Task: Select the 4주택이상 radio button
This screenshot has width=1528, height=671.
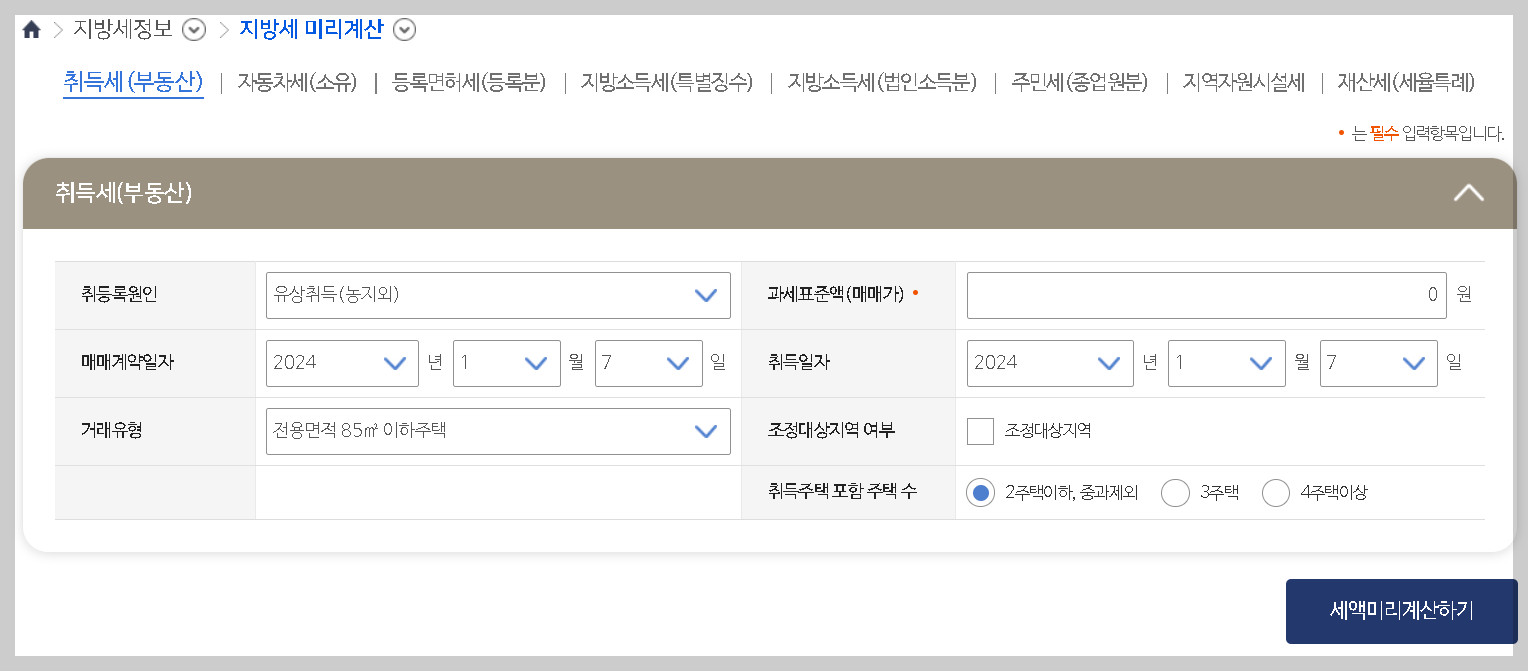Action: point(1275,493)
